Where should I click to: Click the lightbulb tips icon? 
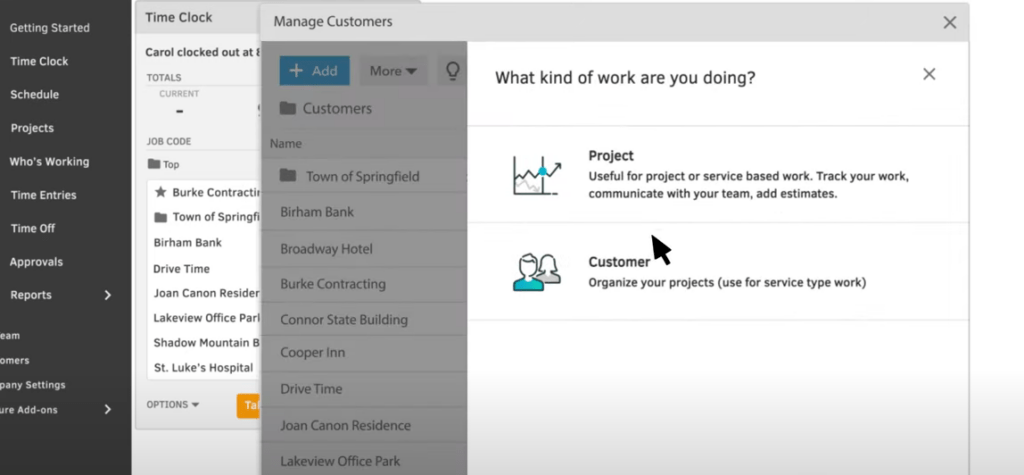[453, 71]
